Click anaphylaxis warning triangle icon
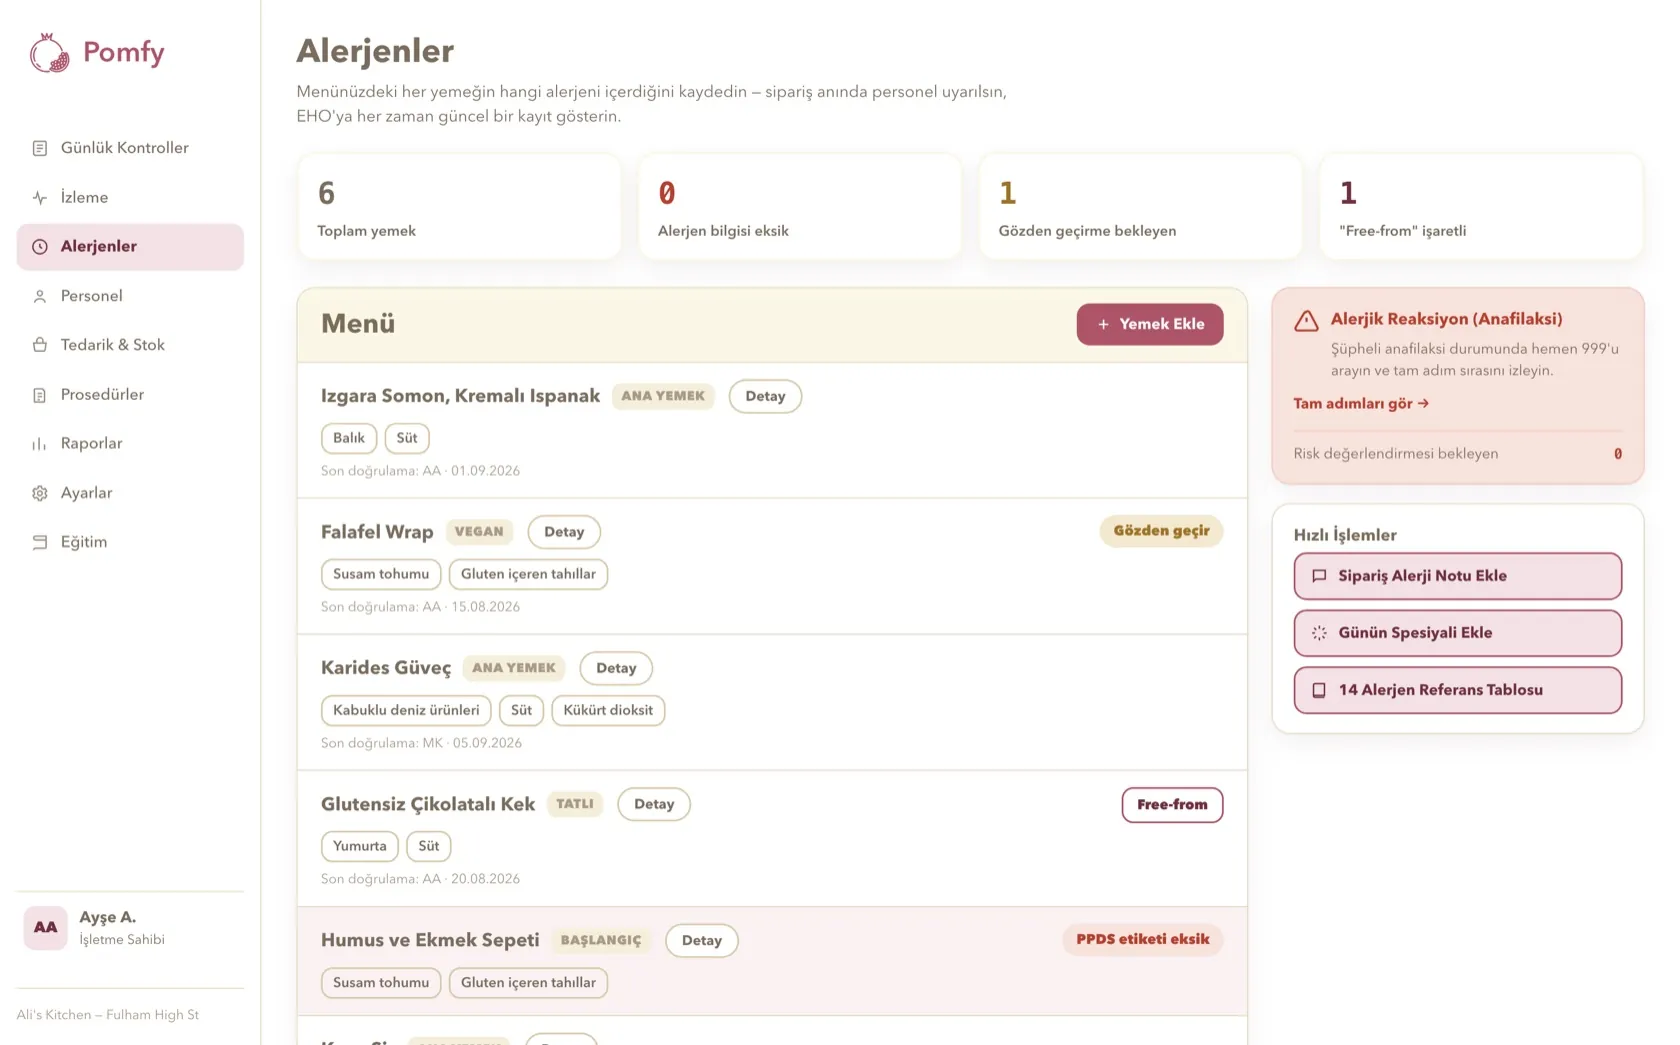The width and height of the screenshot is (1680, 1045). tap(1306, 321)
